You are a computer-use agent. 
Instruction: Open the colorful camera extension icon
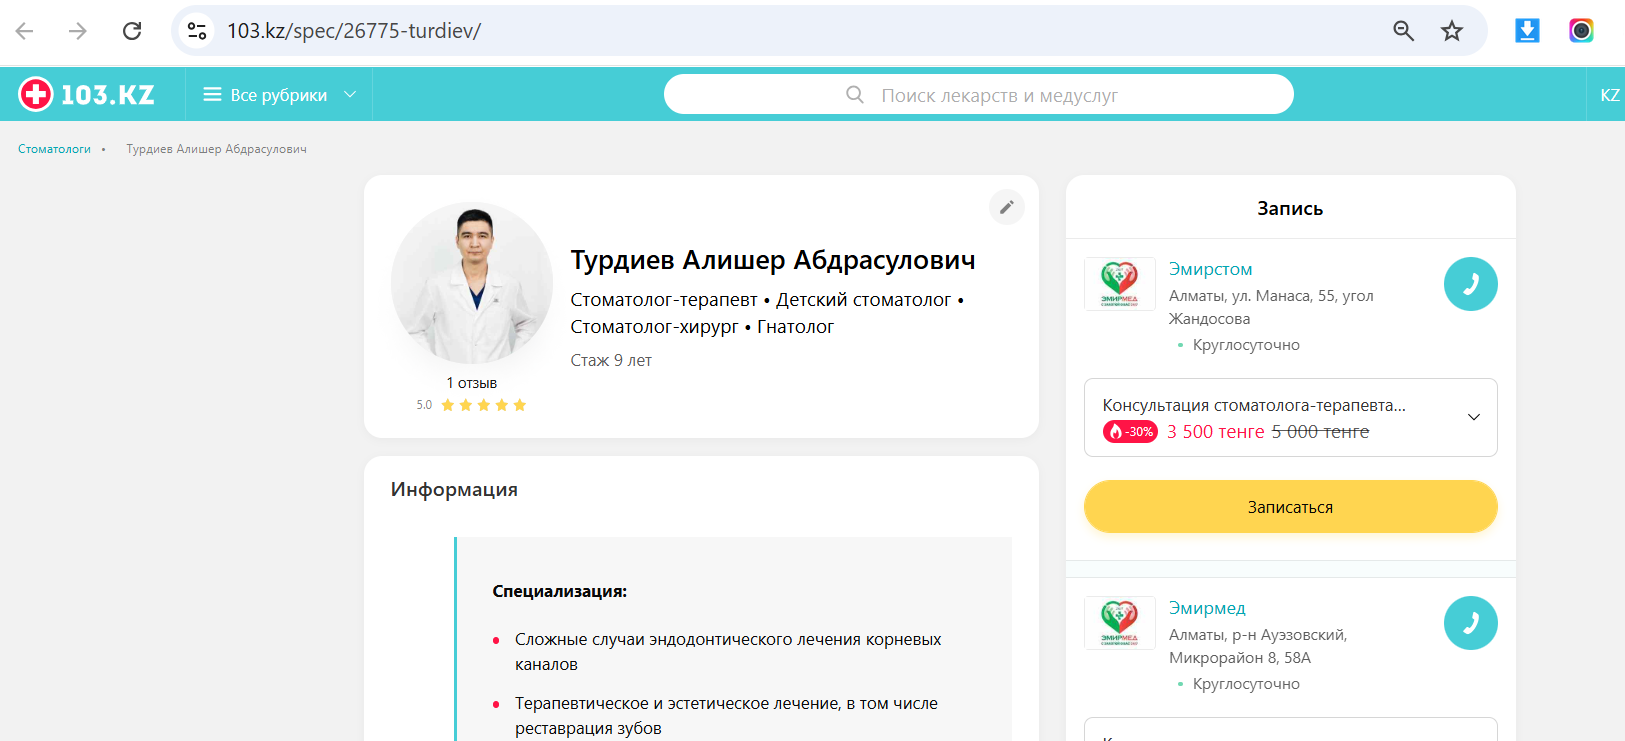tap(1581, 31)
